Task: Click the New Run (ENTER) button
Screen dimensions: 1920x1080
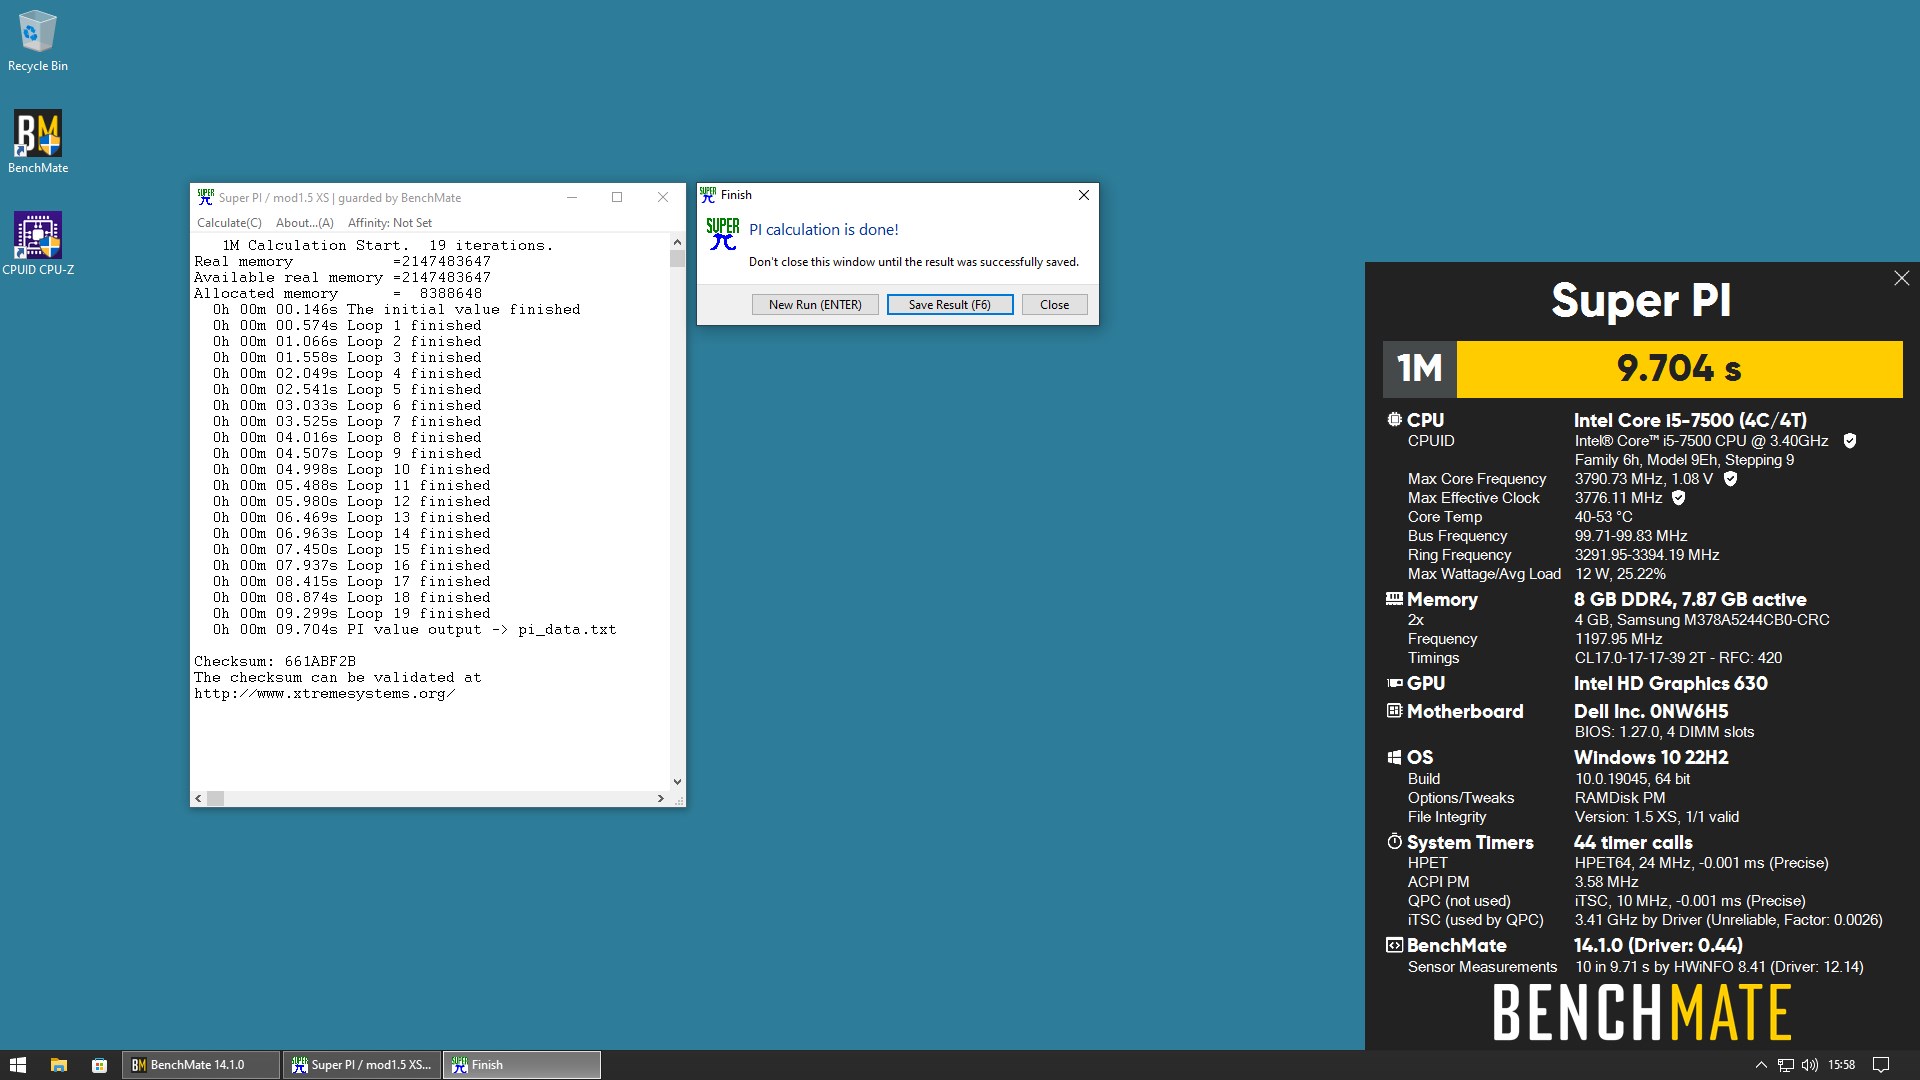Action: (815, 305)
